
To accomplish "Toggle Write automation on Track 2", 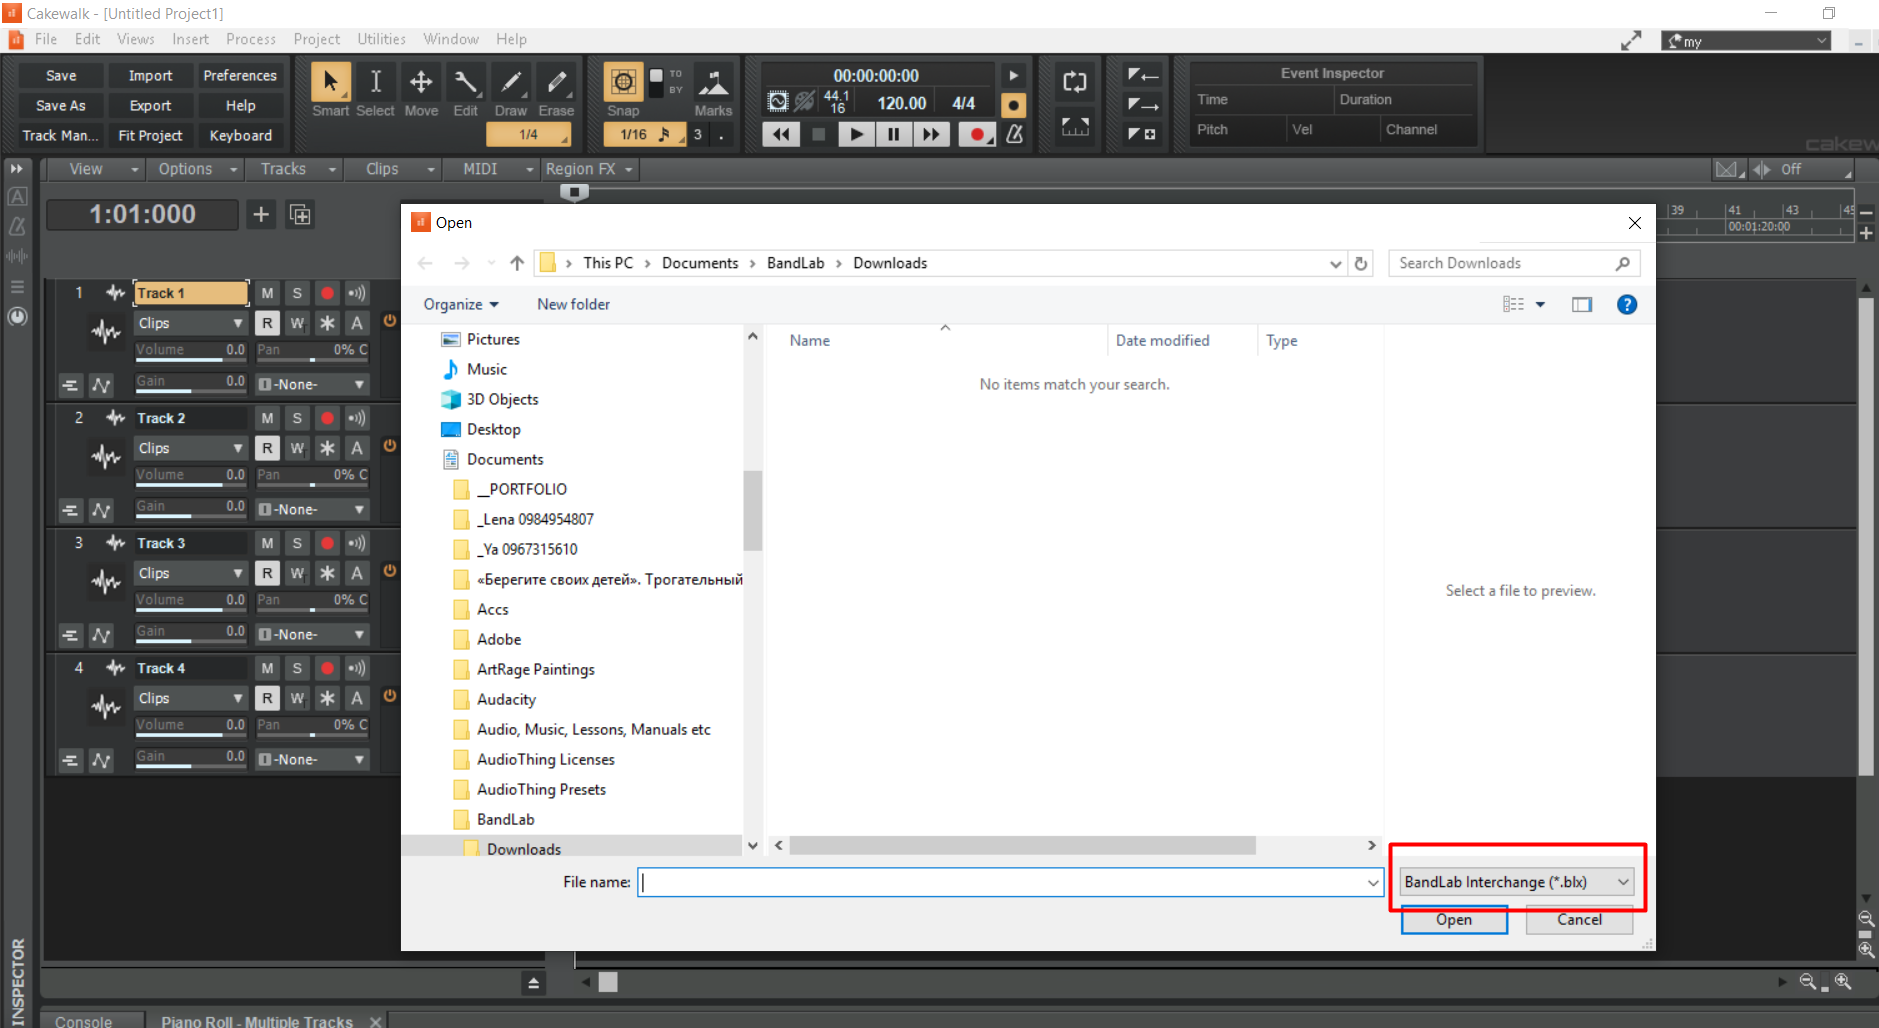I will click(297, 448).
